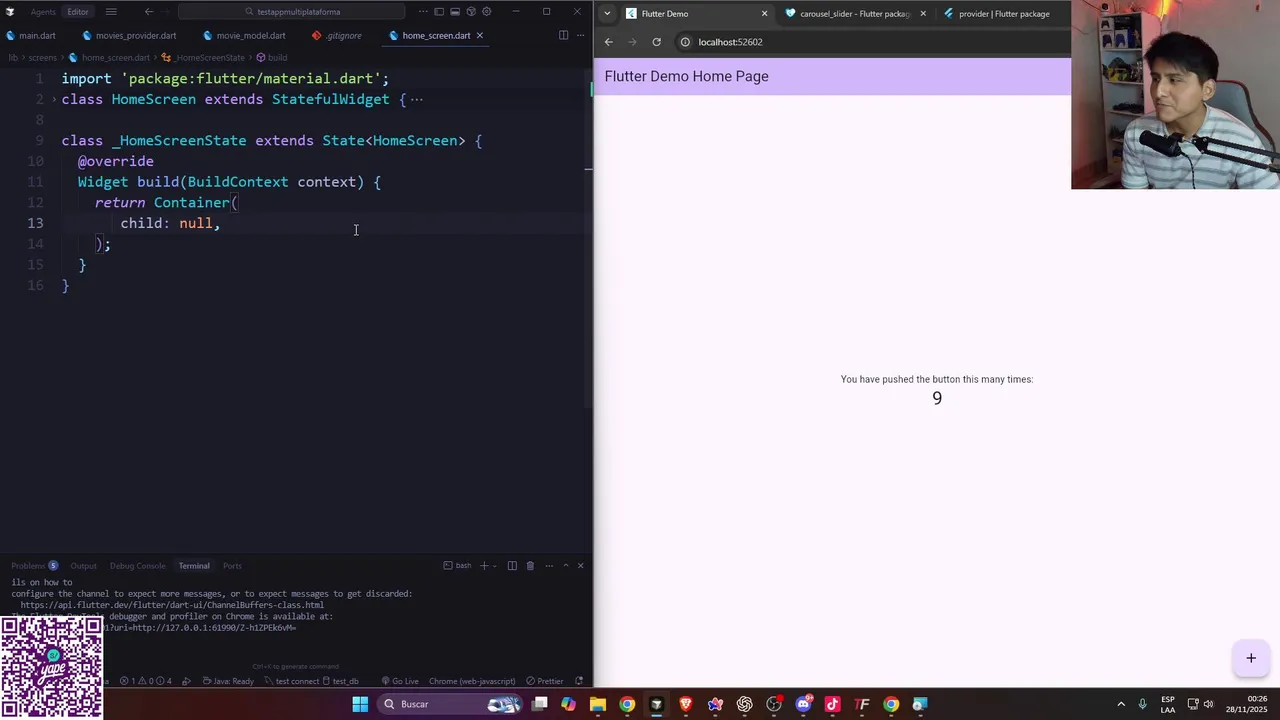Close the terminal panel
This screenshot has width=1280, height=720.
click(x=580, y=566)
